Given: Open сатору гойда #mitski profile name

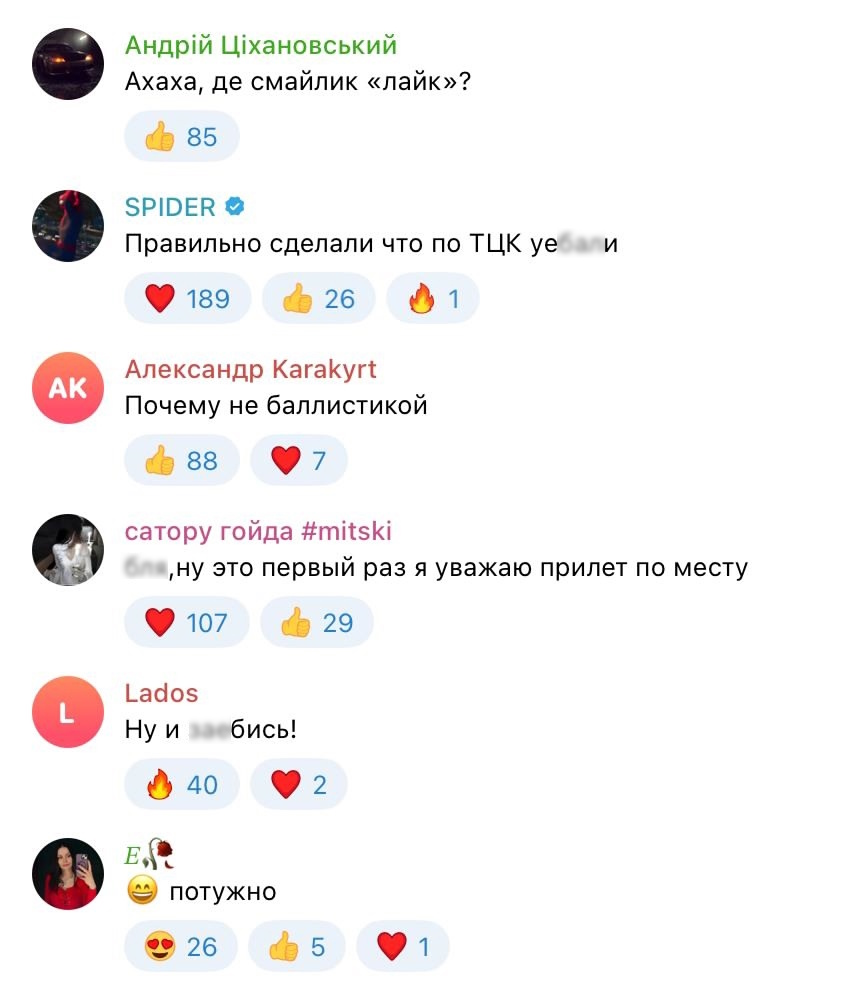Looking at the screenshot, I should pos(258,532).
